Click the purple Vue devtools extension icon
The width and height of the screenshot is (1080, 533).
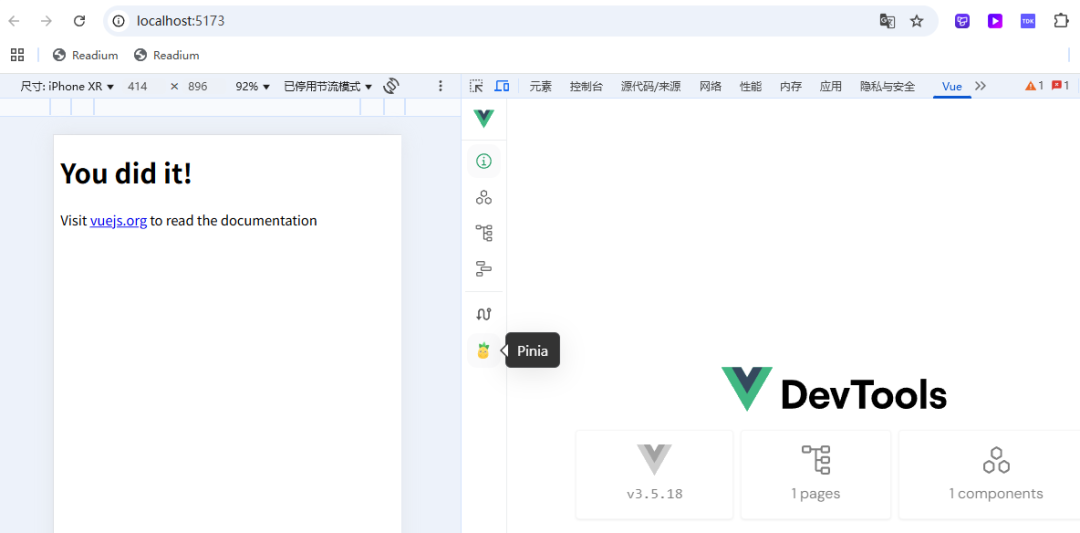(962, 21)
